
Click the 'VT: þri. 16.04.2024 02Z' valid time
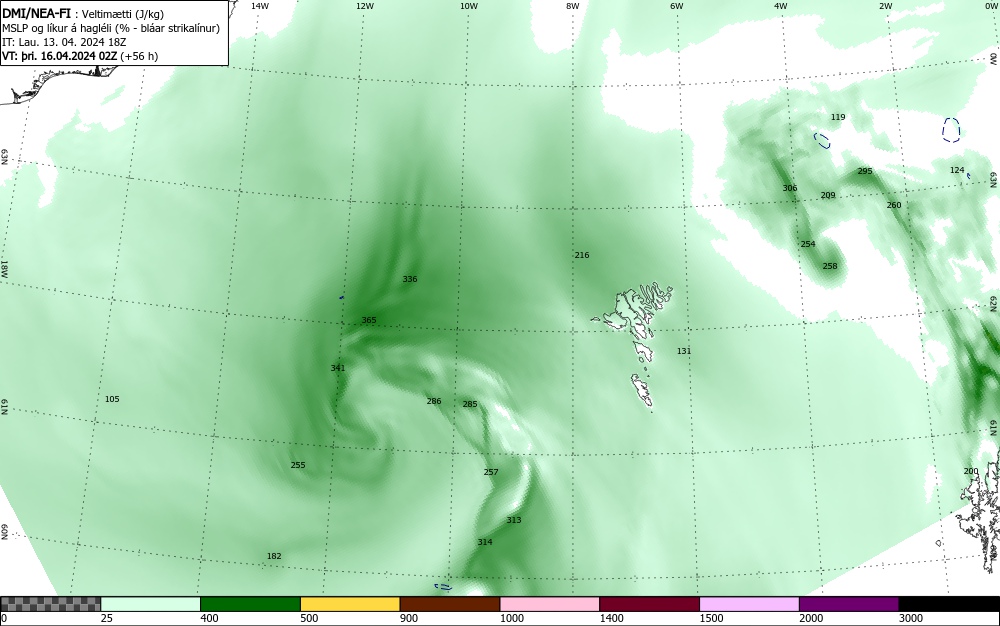60,56
